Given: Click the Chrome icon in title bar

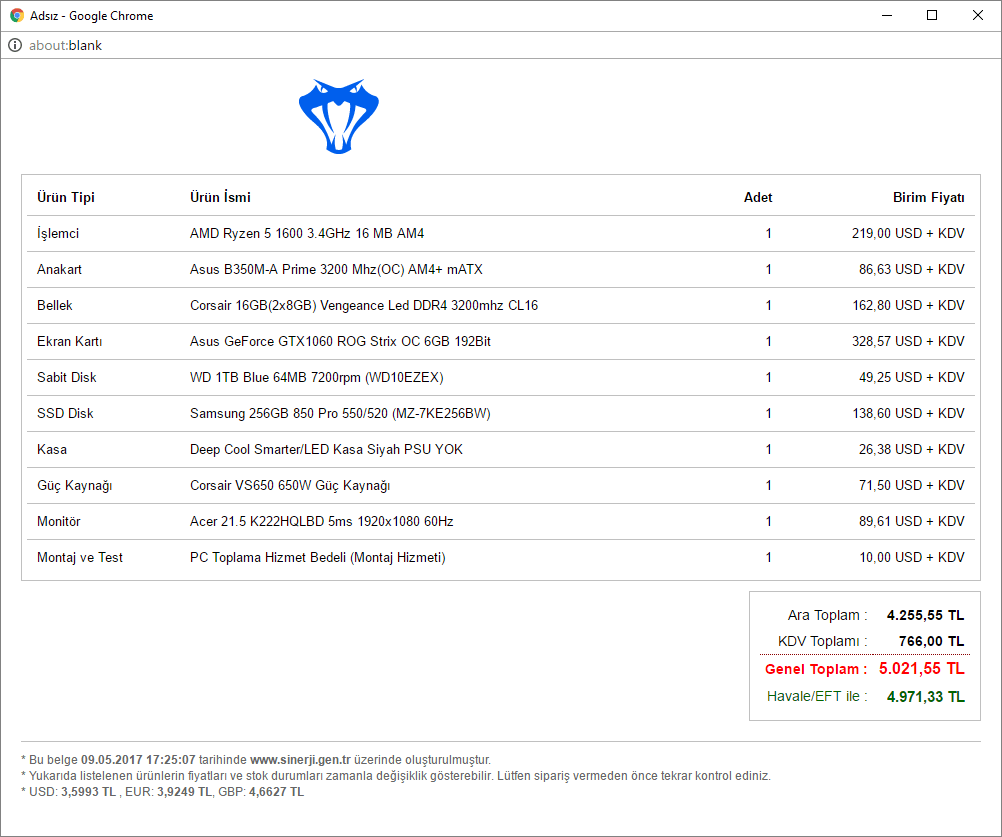Looking at the screenshot, I should [x=17, y=15].
